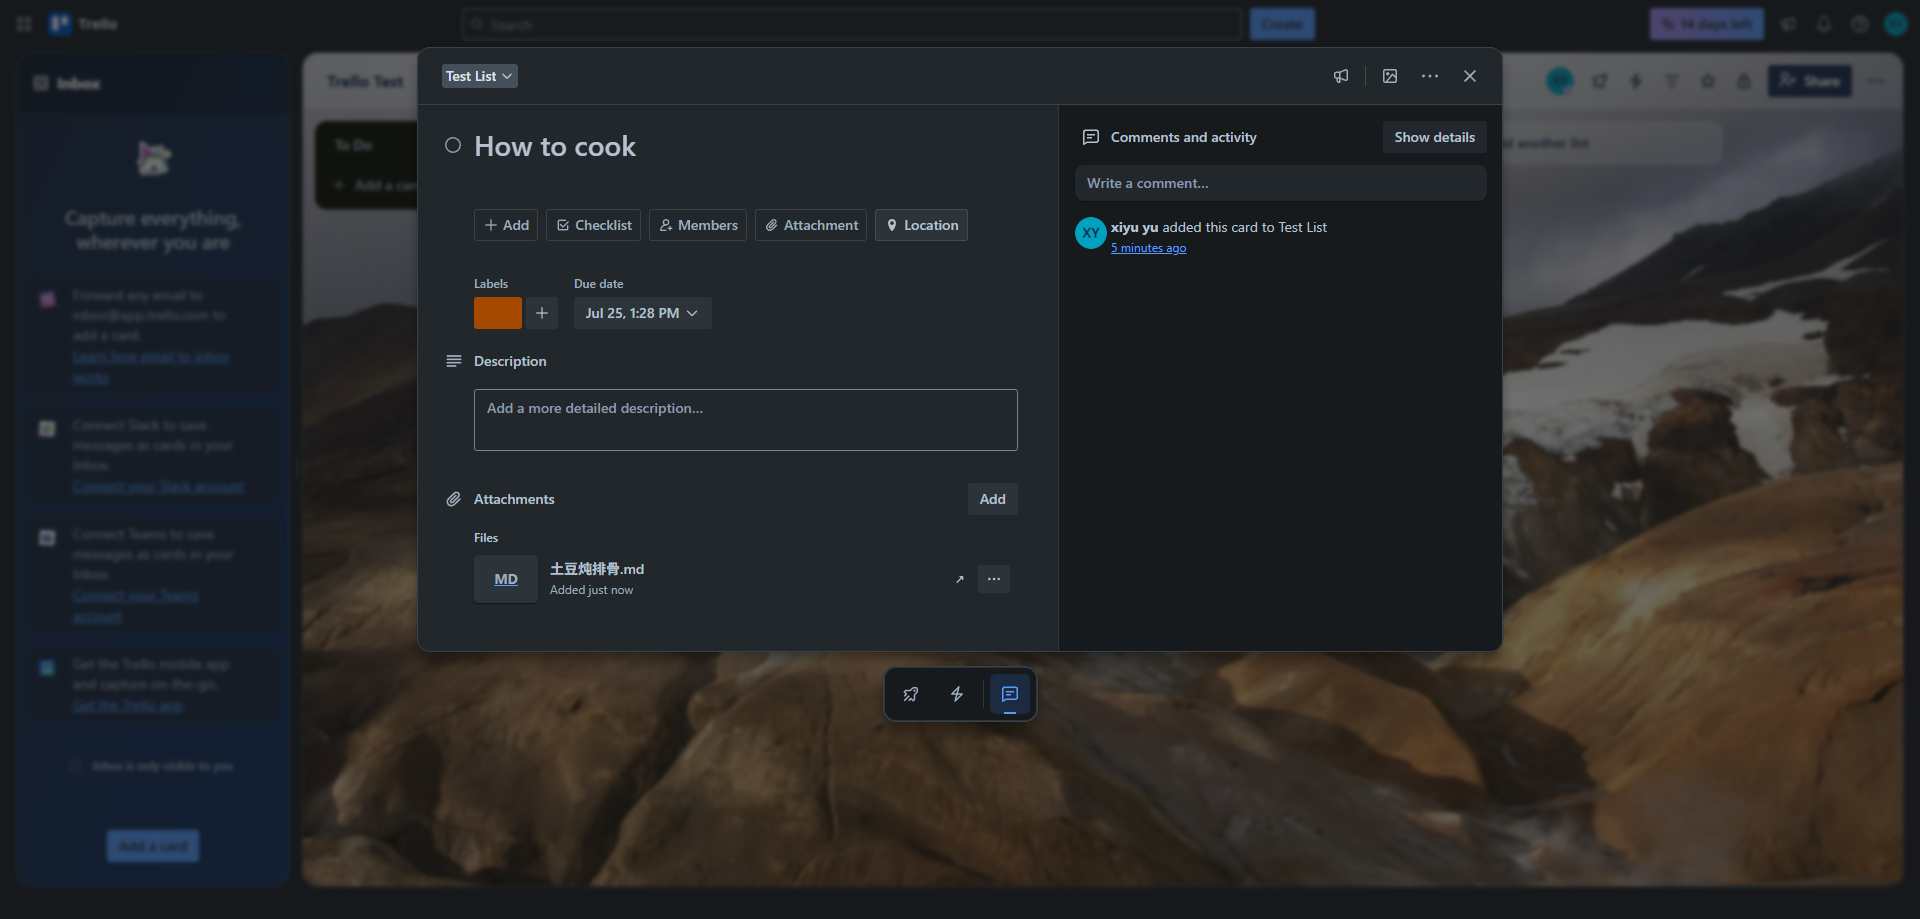Click the Add button with plus sign
This screenshot has width=1920, height=919.
click(506, 225)
